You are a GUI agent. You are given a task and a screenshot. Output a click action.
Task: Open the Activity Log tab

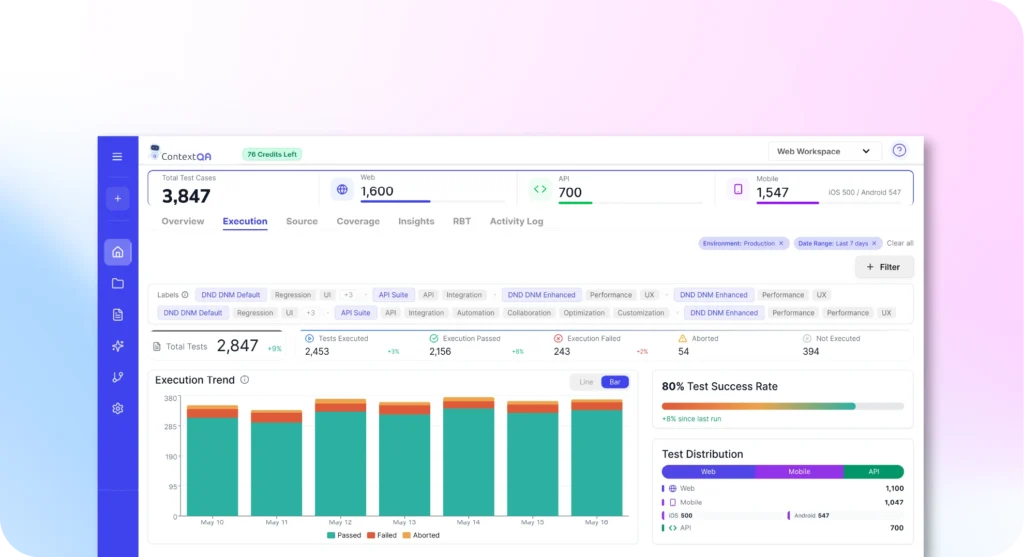(516, 221)
